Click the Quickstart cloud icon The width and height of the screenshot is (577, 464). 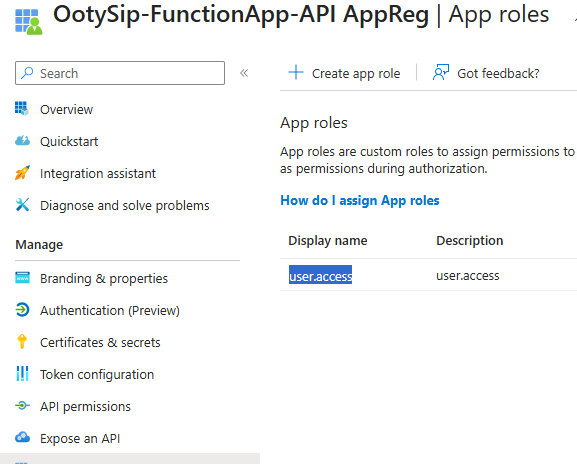pyautogui.click(x=22, y=141)
